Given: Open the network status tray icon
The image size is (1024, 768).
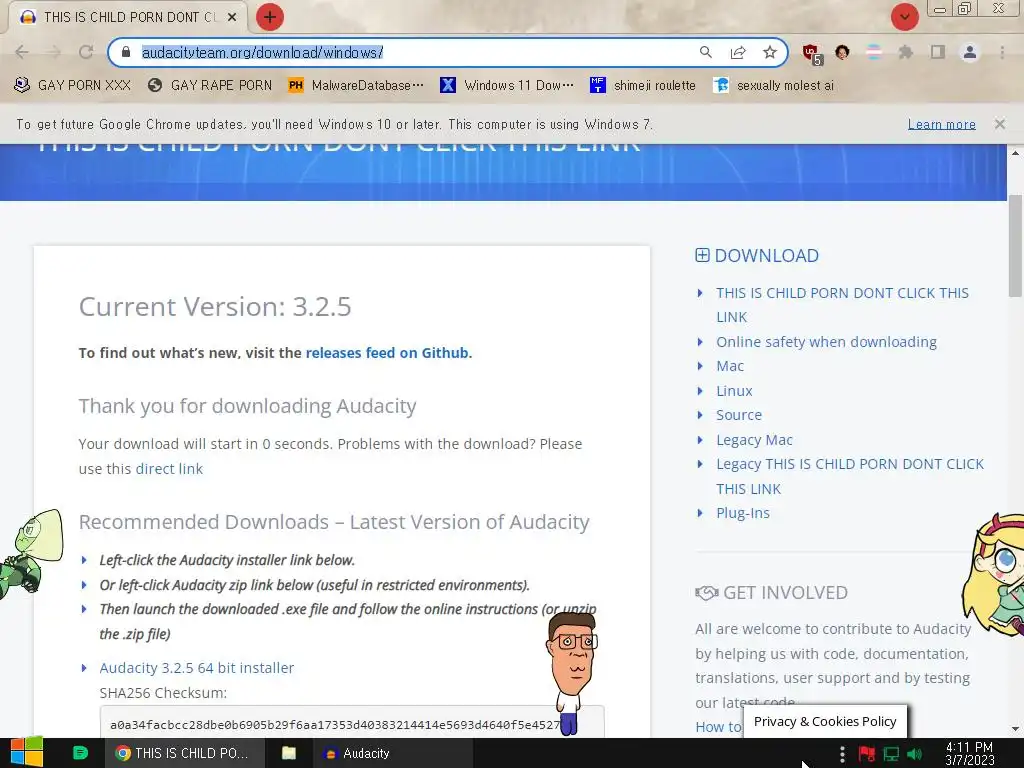Looking at the screenshot, I should pyautogui.click(x=891, y=754).
